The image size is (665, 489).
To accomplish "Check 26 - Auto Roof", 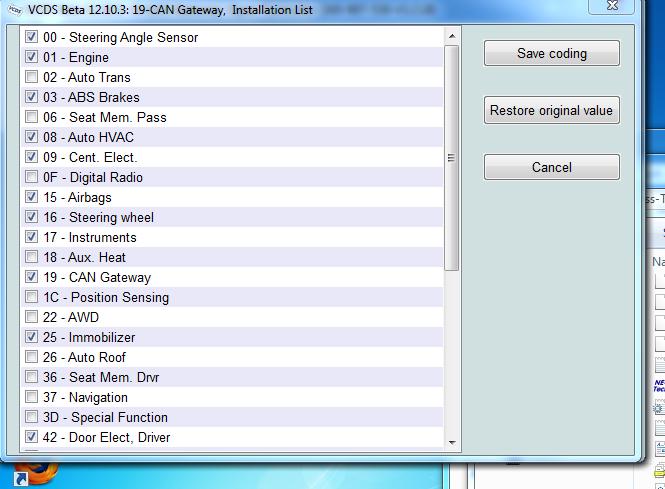I will 31,356.
